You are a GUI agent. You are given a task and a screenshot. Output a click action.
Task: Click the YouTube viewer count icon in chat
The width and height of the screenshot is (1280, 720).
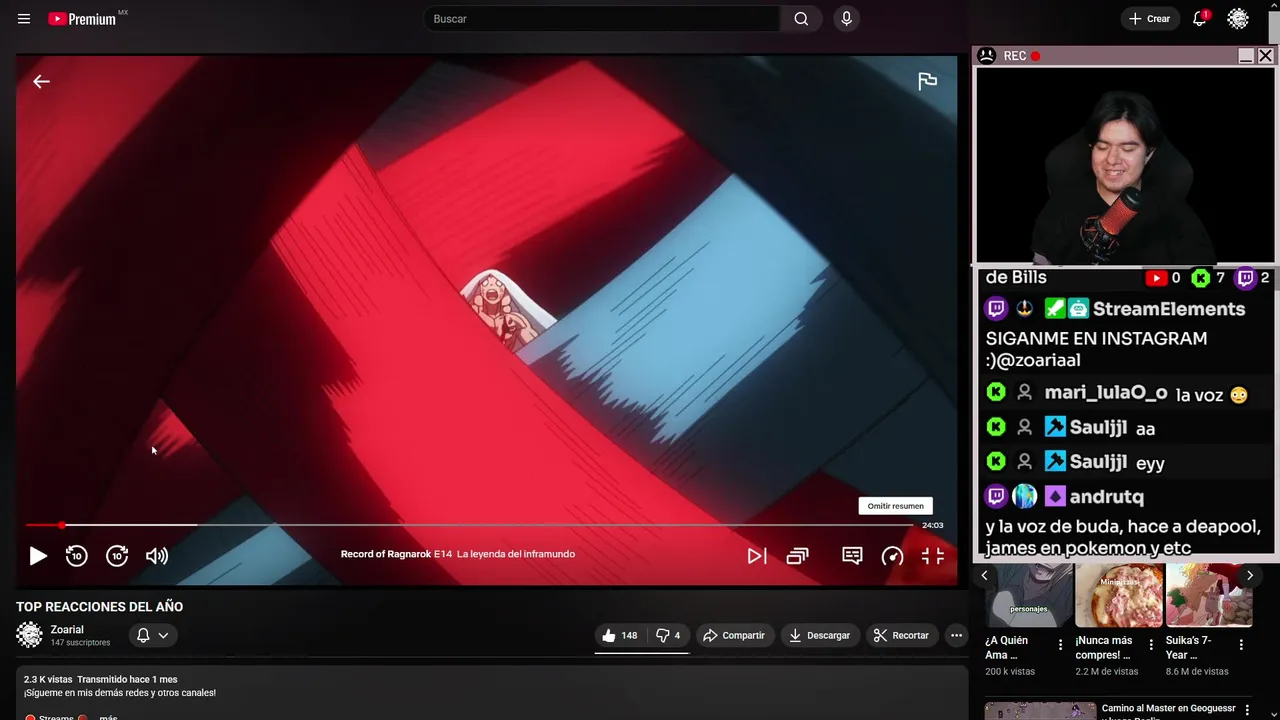(1156, 278)
